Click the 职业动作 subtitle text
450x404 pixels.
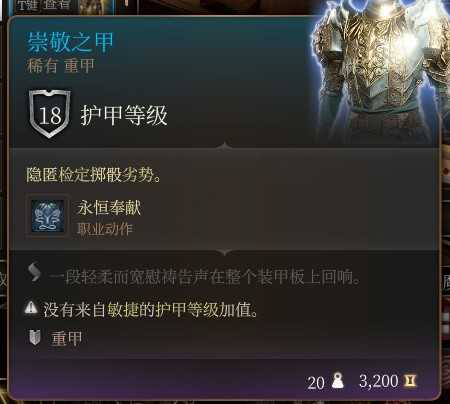tap(105, 229)
